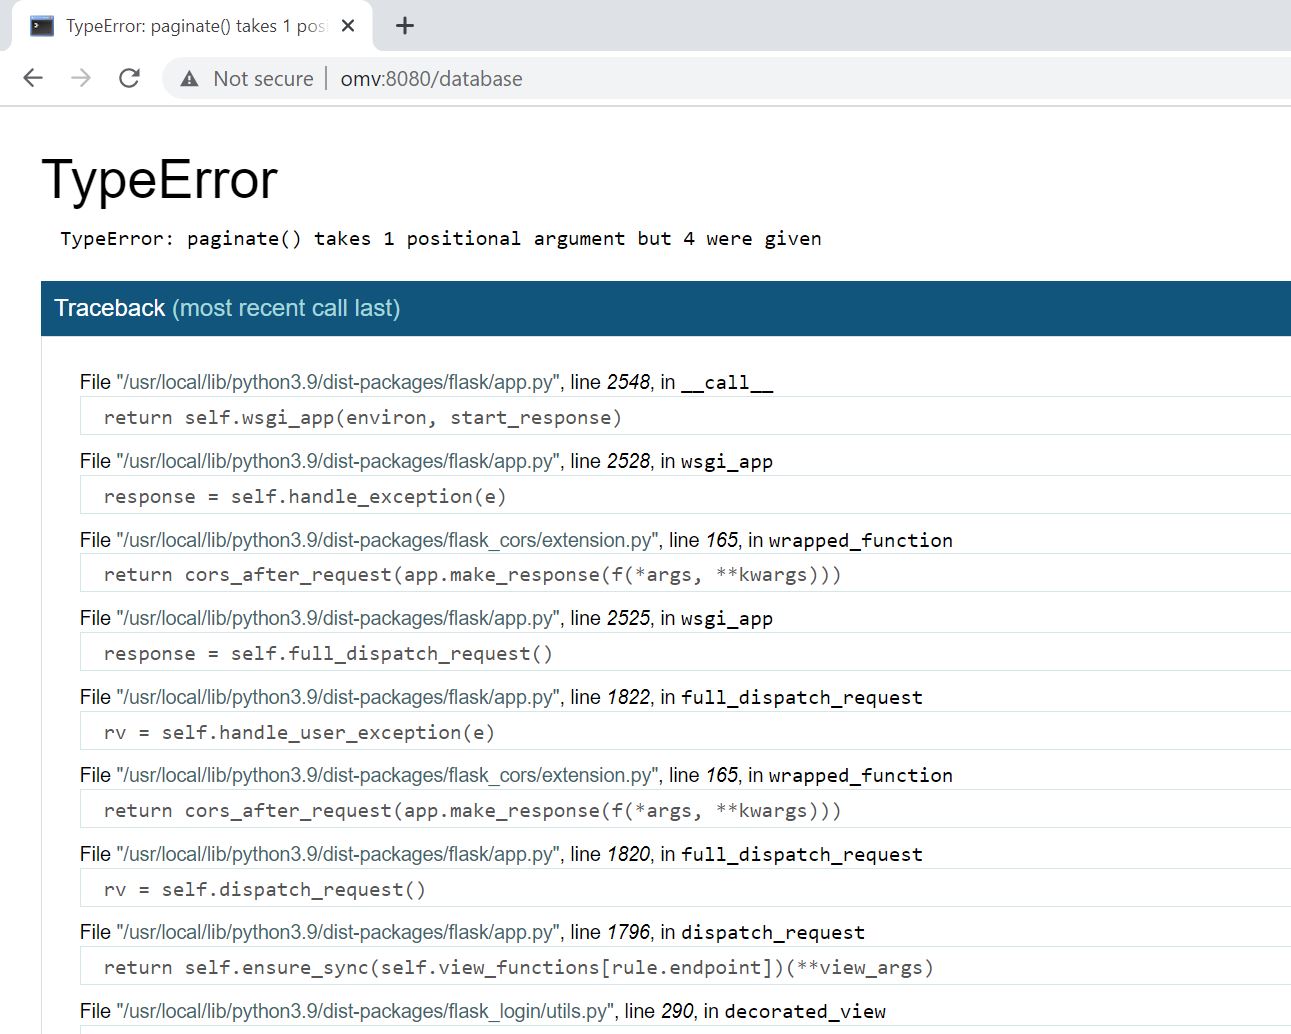Click the flask/app.py line 2548 file entry
The height and width of the screenshot is (1034, 1291).
[426, 382]
